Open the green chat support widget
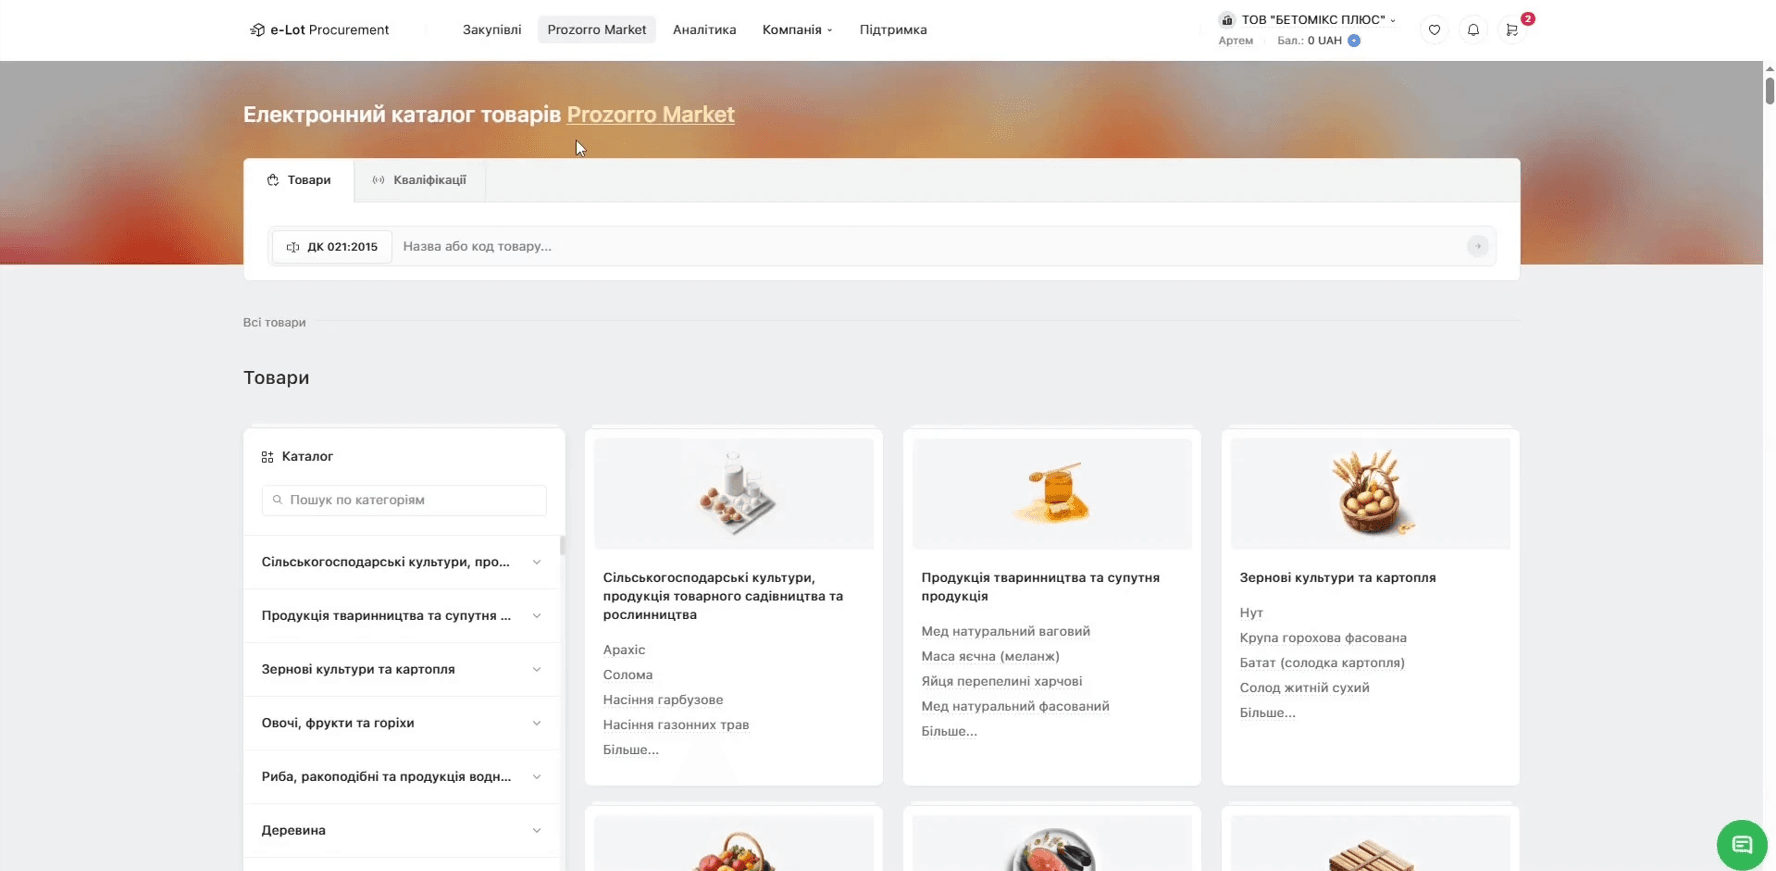 pyautogui.click(x=1742, y=845)
